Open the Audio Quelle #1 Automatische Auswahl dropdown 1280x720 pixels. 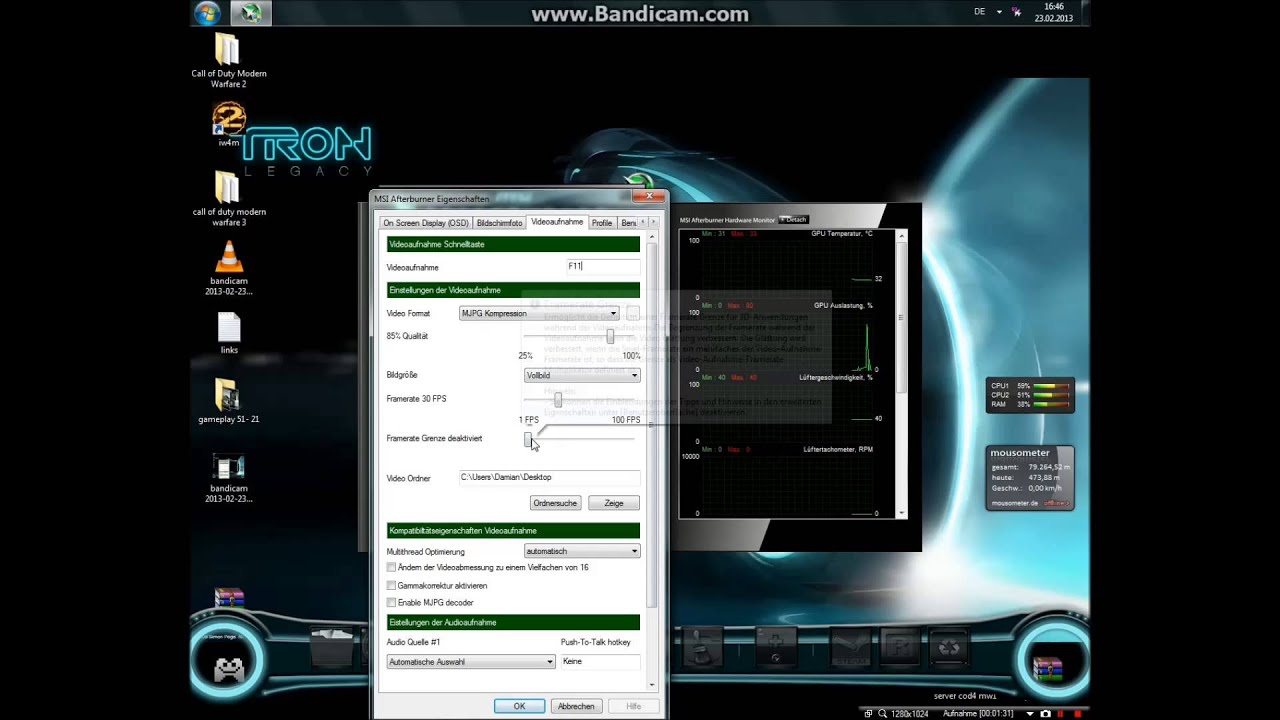tap(471, 661)
